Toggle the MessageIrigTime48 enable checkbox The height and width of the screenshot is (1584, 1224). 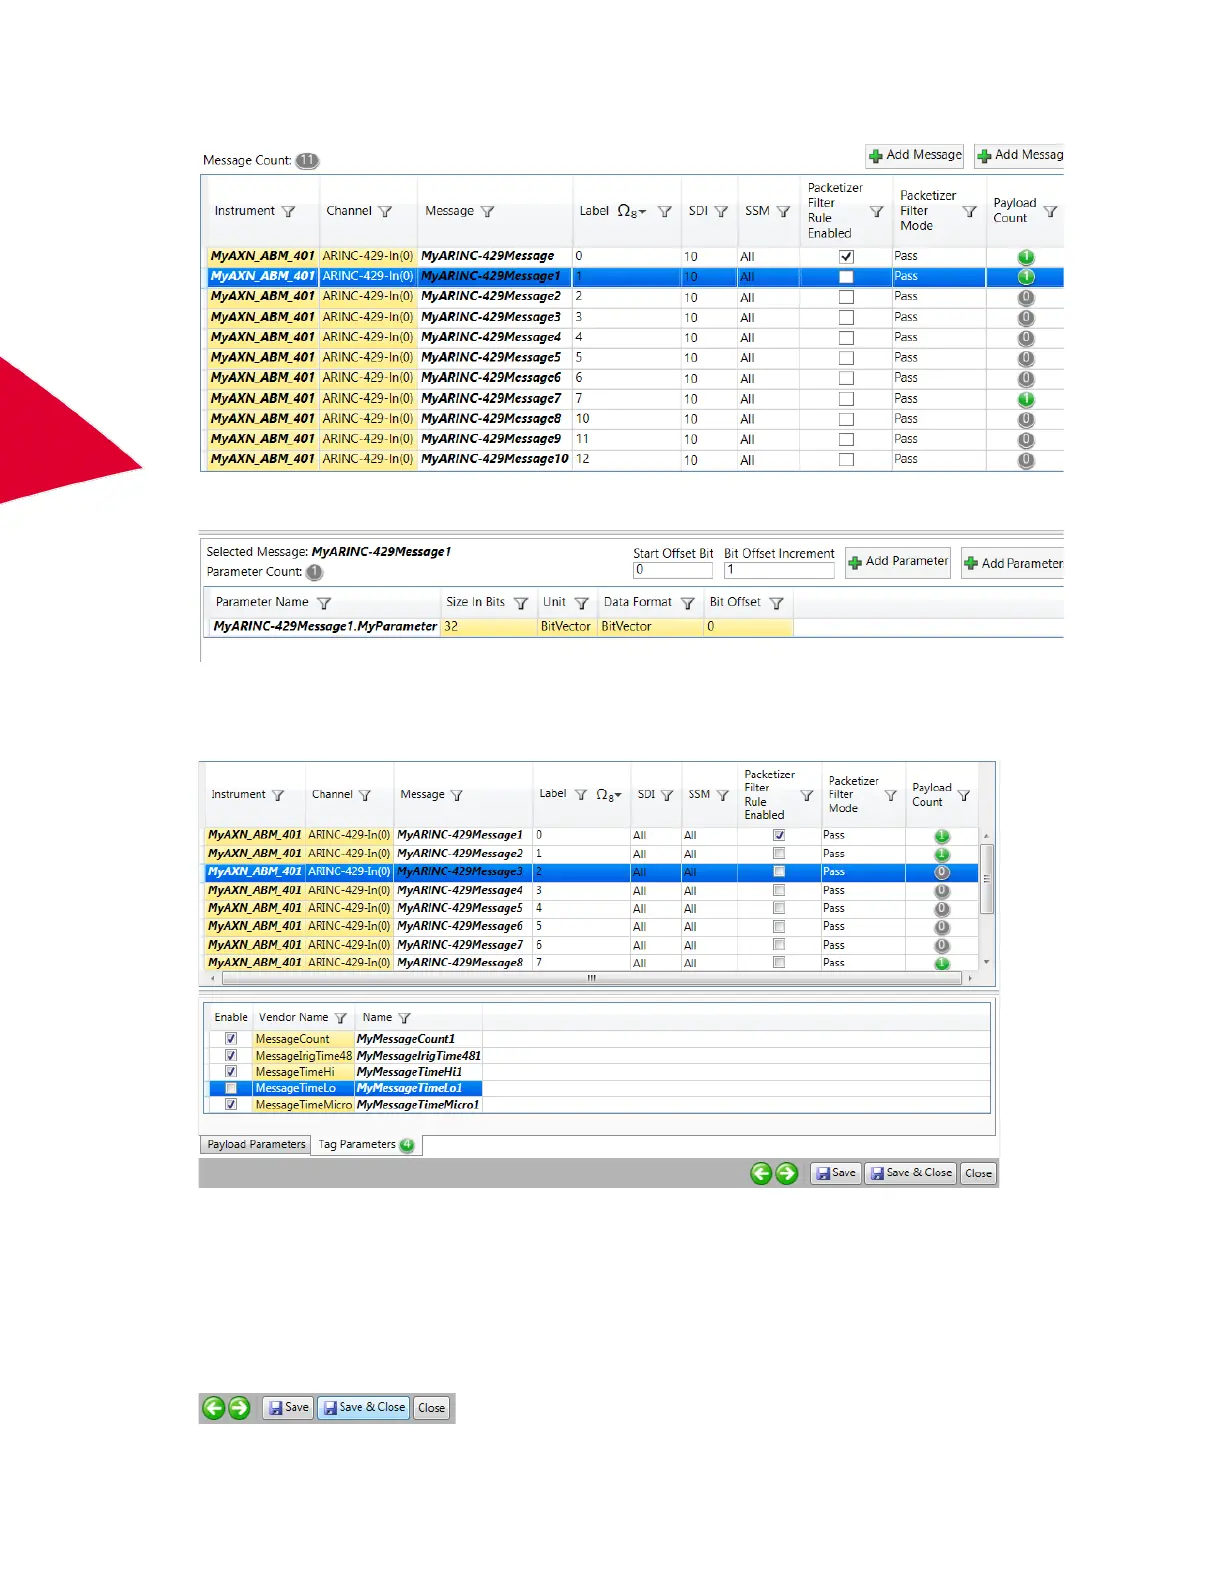231,1055
